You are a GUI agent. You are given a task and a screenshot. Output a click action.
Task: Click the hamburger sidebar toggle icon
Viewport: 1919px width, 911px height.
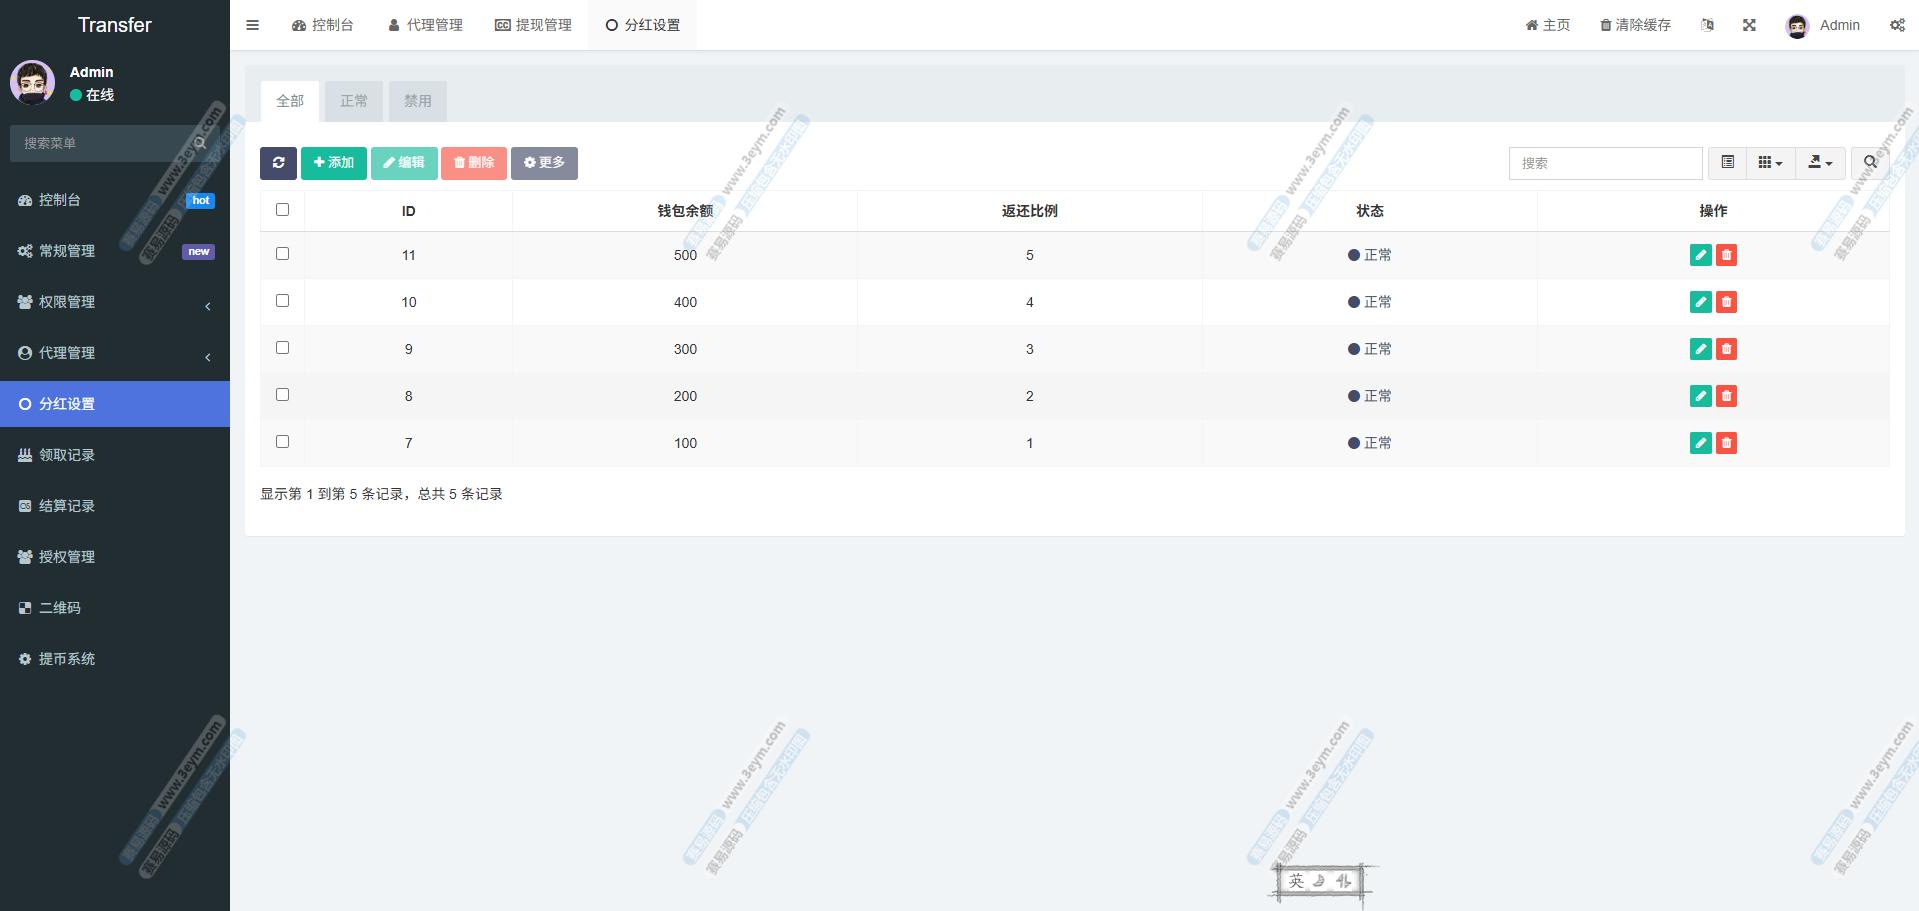pos(253,25)
